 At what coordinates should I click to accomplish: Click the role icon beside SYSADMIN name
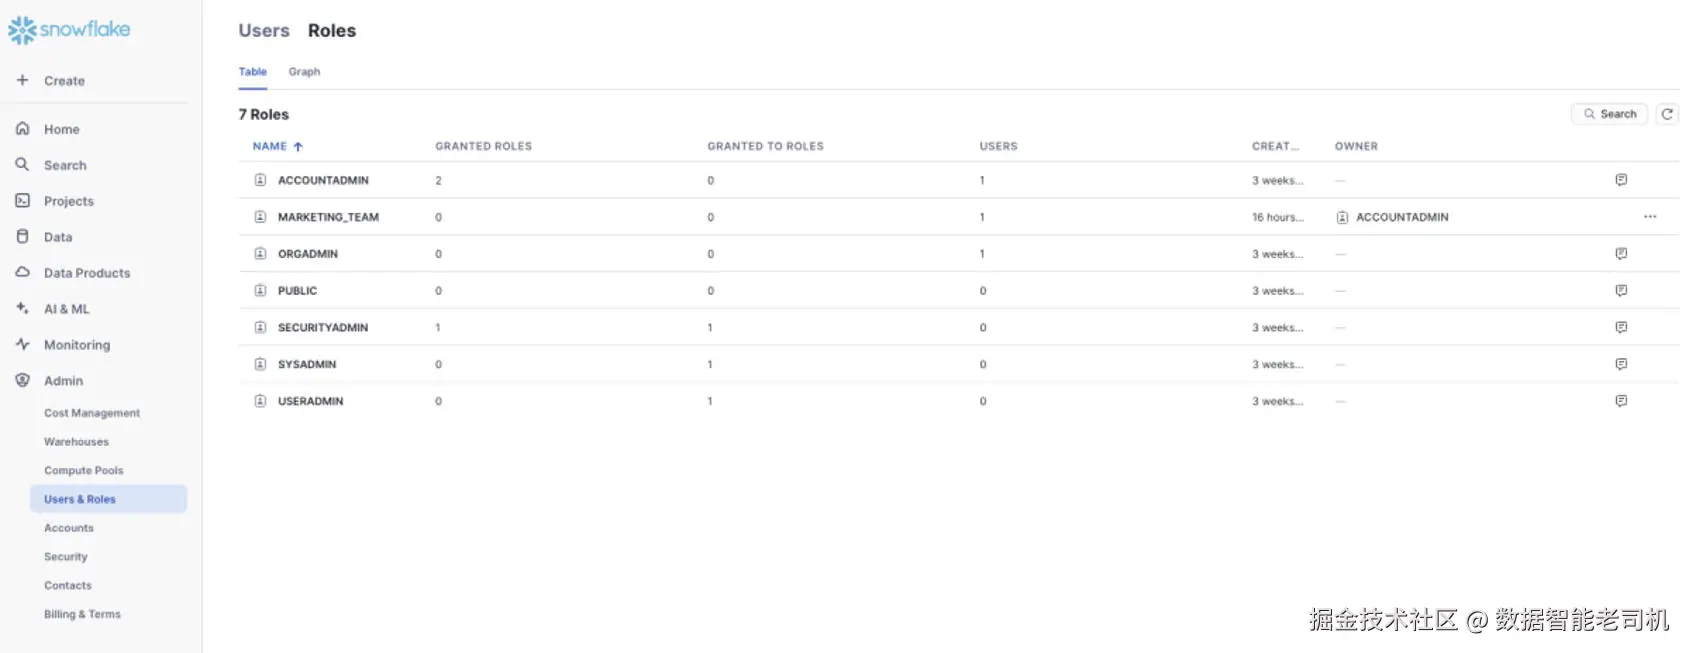pyautogui.click(x=260, y=364)
